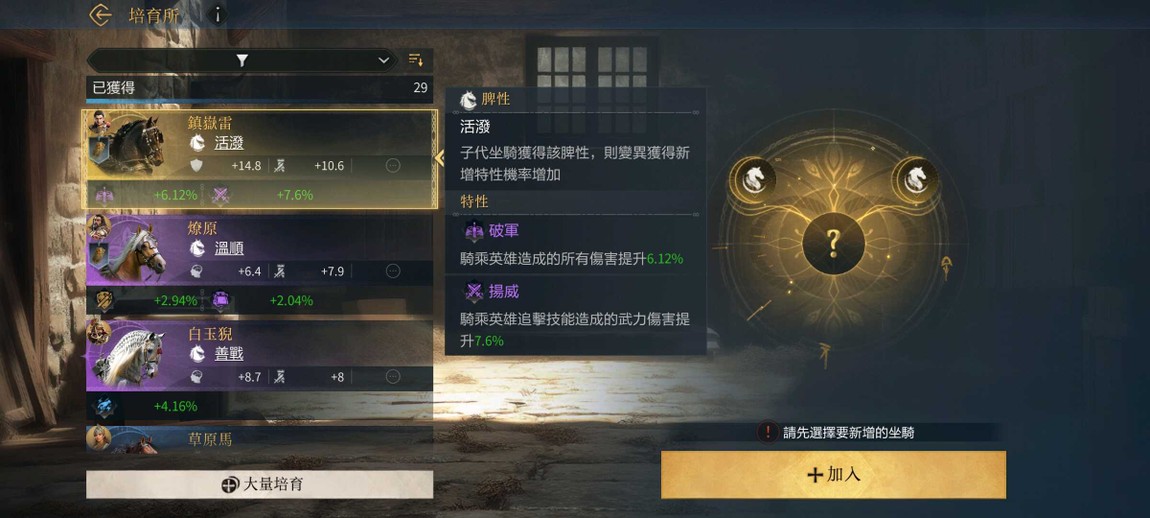1150x518 pixels.
Task: Click the 活潑 temperament link on 鎮嶽雷
Action: (229, 143)
